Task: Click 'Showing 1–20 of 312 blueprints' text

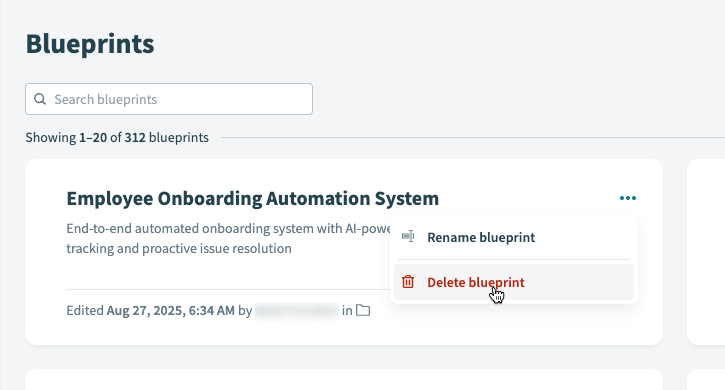Action: tap(117, 137)
